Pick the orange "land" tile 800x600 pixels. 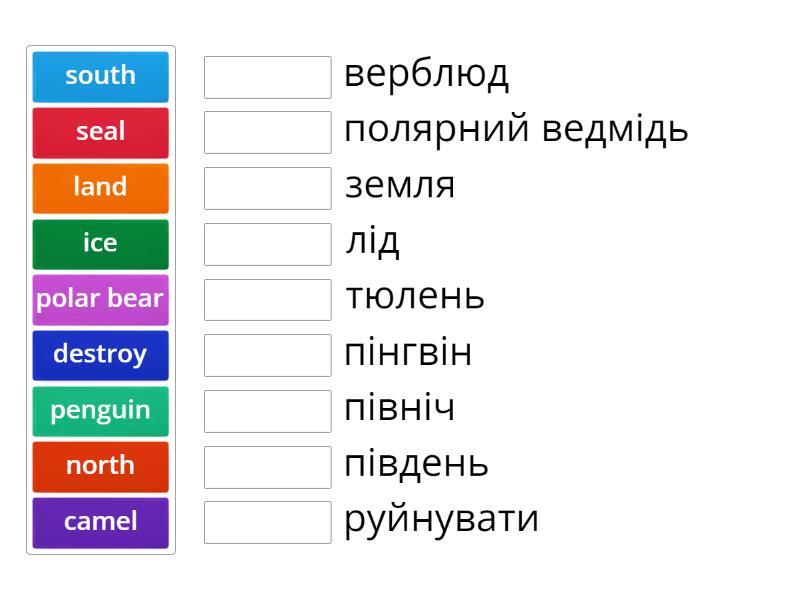pyautogui.click(x=100, y=187)
